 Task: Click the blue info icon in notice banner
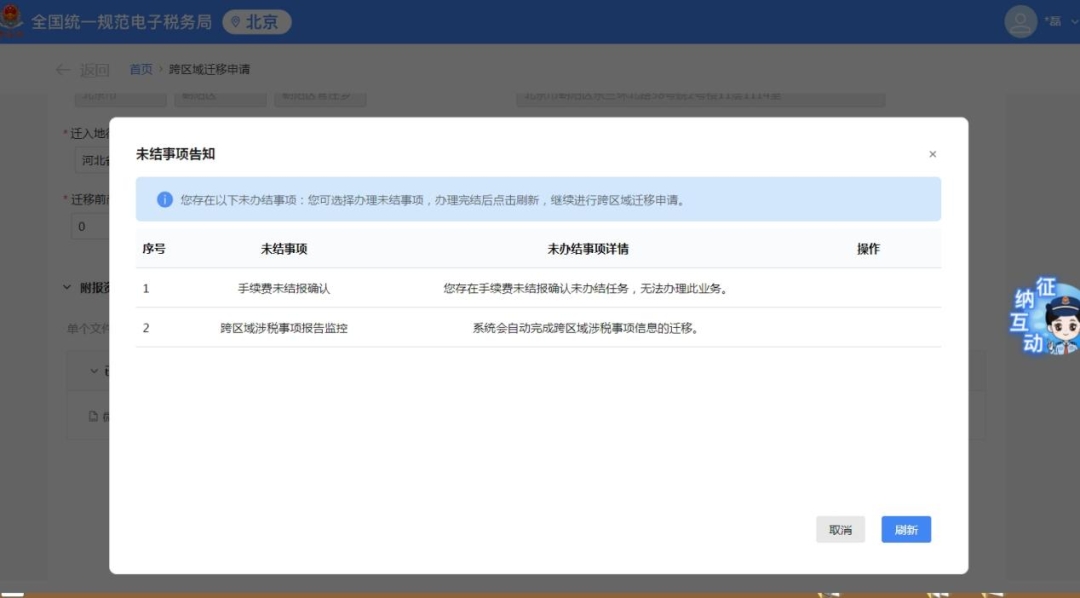(x=165, y=200)
